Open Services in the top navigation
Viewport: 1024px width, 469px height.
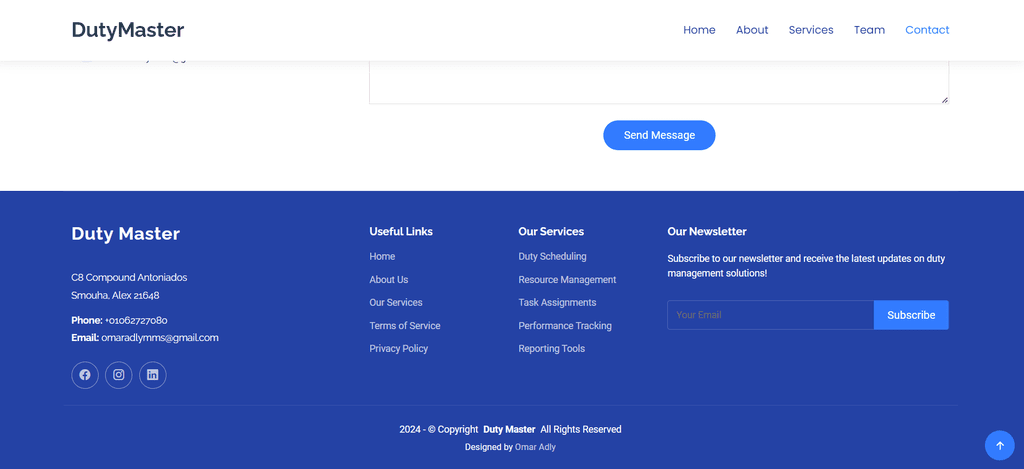tap(810, 30)
